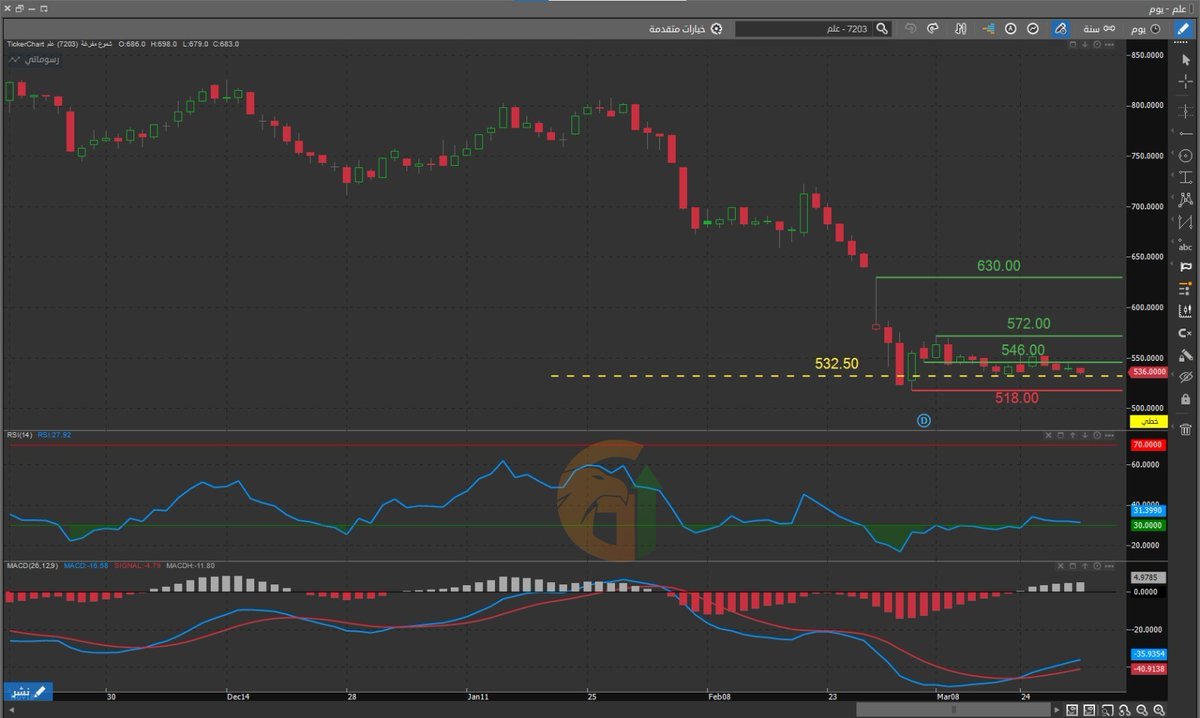Select the abc text annotation tool
1200x718 pixels.
click(x=1185, y=245)
